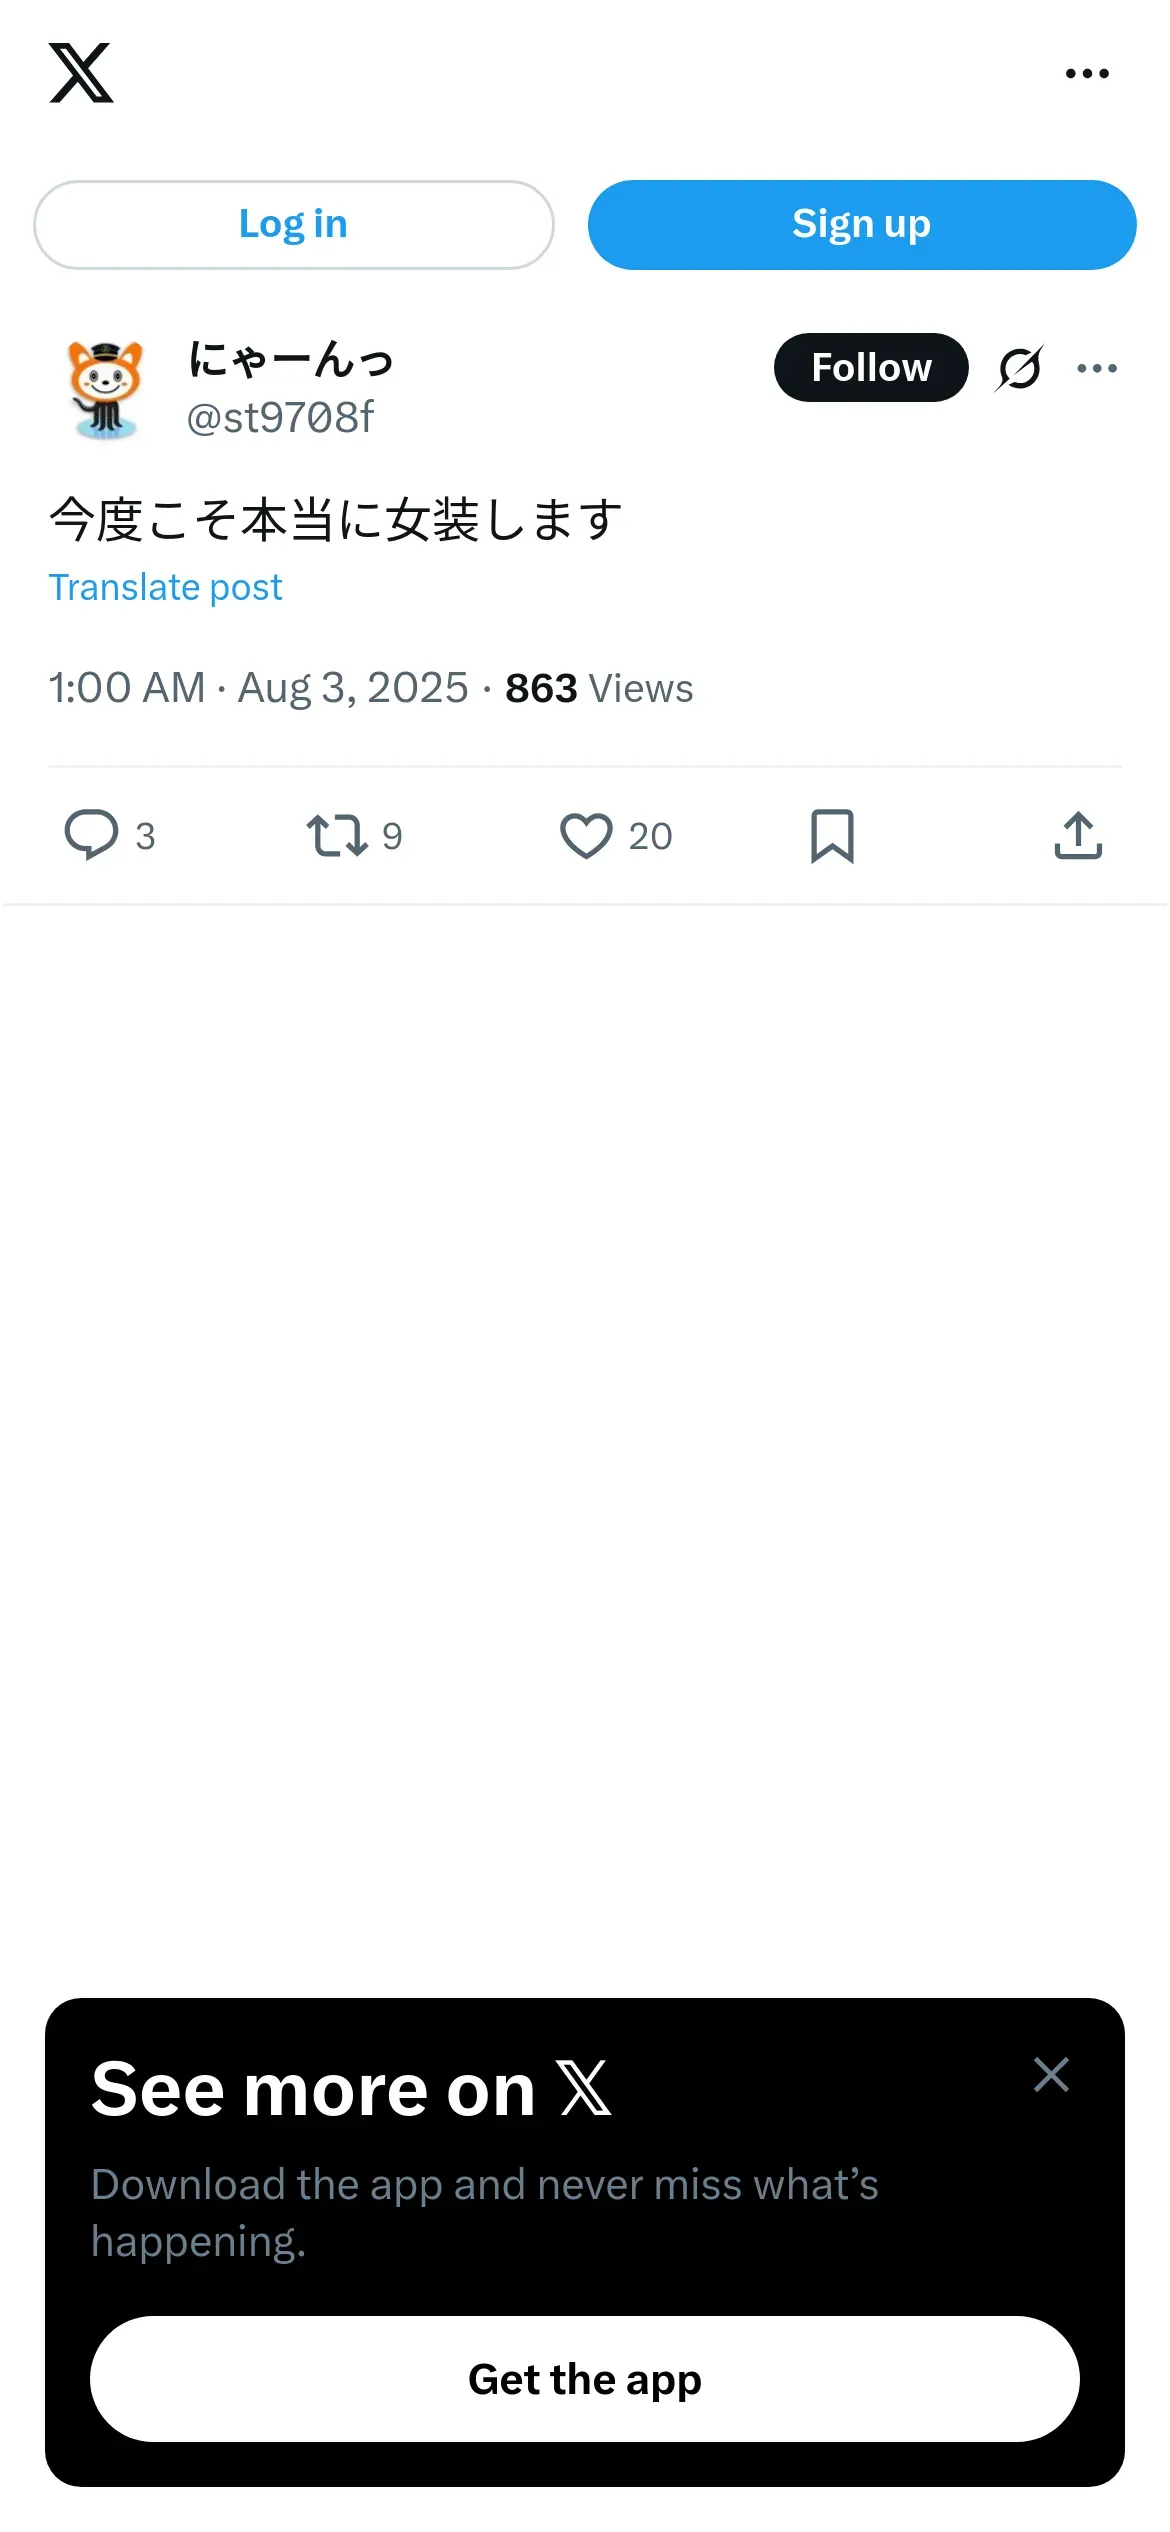
Task: Open the top-right more options menu
Action: click(x=1087, y=73)
